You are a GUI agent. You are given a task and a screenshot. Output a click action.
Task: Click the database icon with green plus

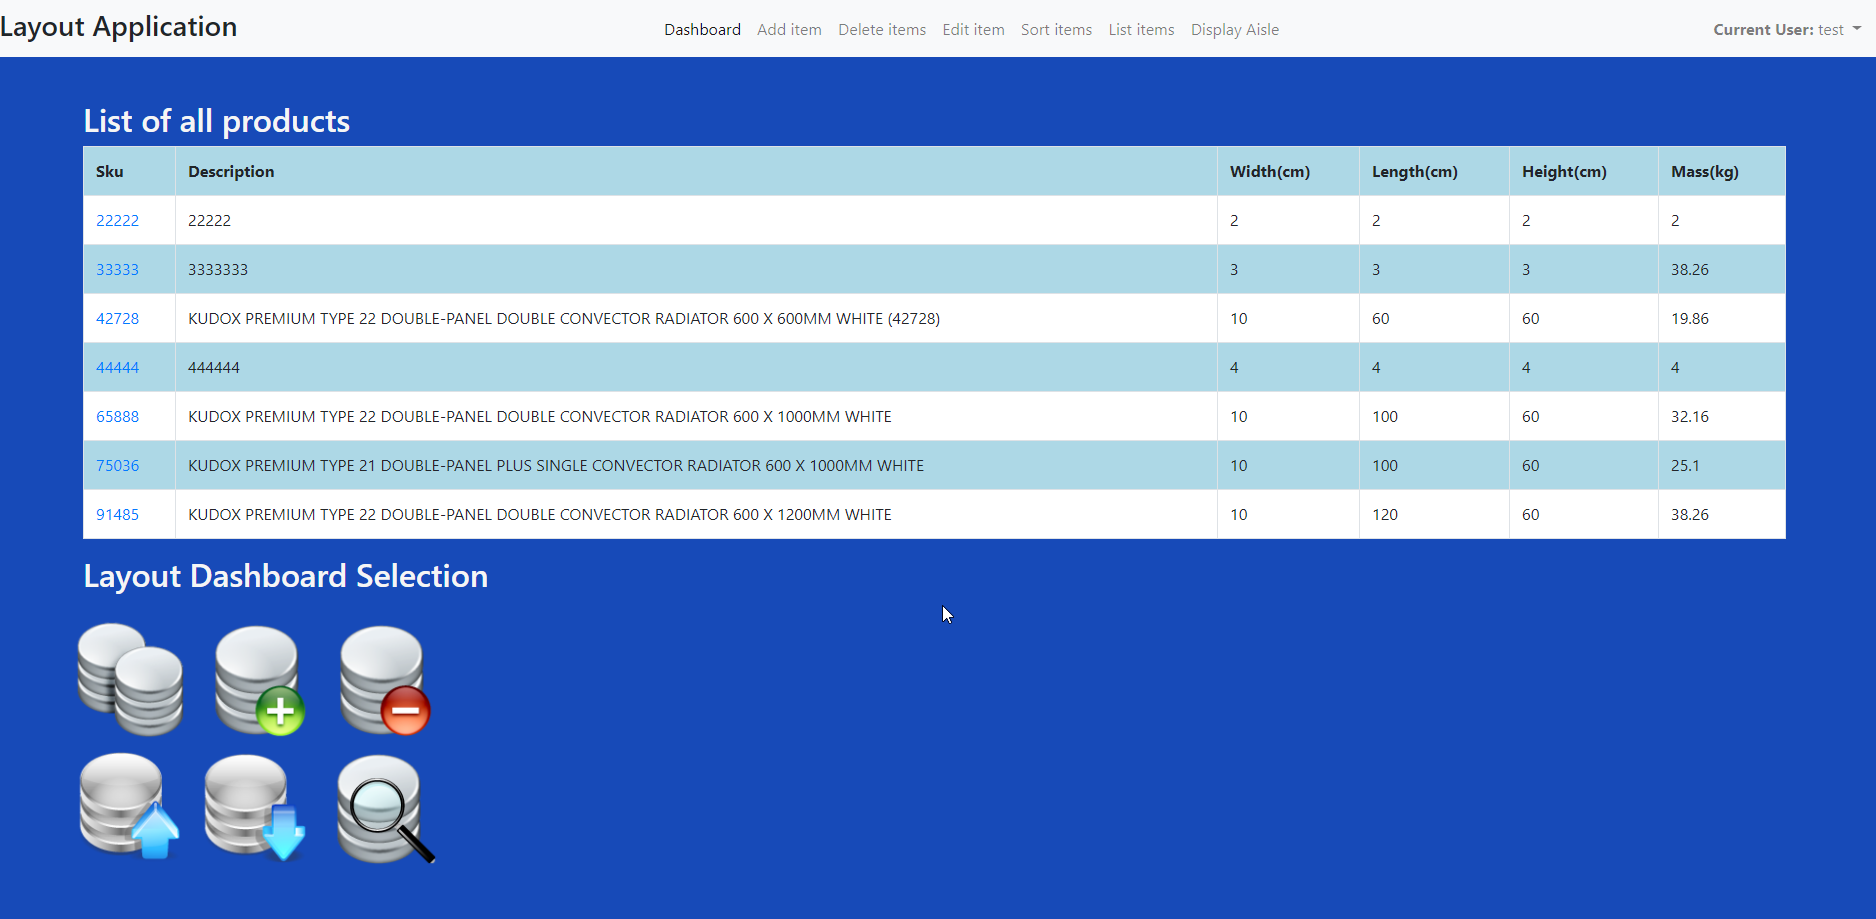click(x=259, y=680)
